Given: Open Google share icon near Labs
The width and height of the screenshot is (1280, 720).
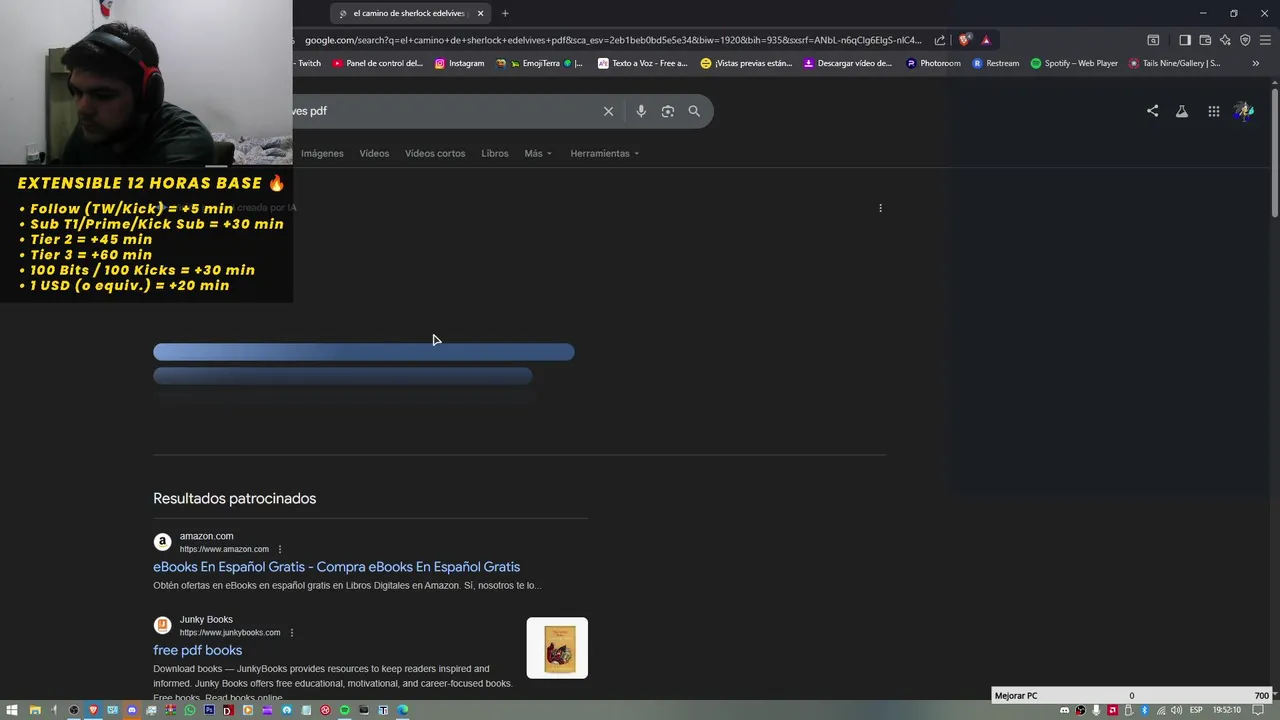Looking at the screenshot, I should pyautogui.click(x=1152, y=111).
